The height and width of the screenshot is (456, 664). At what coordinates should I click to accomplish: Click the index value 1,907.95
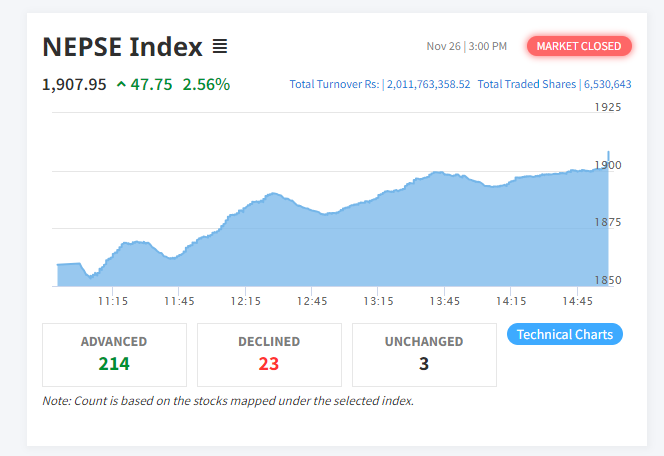point(74,85)
